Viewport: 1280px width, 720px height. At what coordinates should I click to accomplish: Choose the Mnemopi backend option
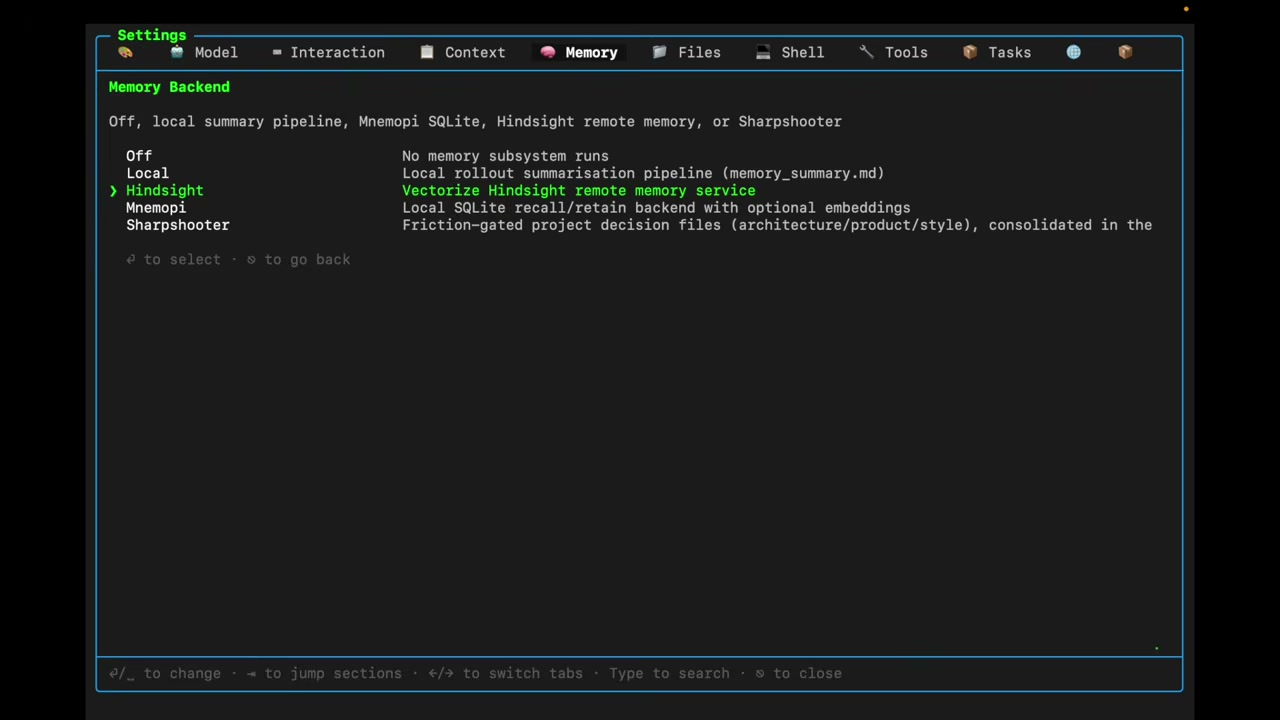[x=156, y=208]
